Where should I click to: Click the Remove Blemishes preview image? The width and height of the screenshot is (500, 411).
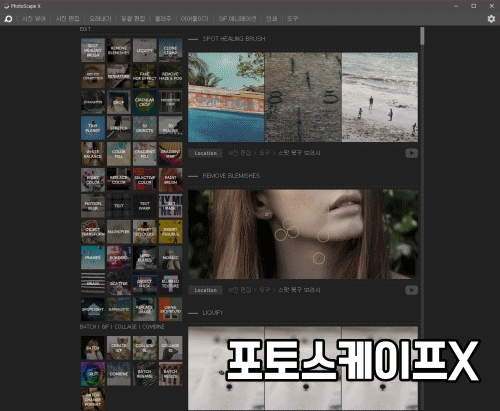303,234
